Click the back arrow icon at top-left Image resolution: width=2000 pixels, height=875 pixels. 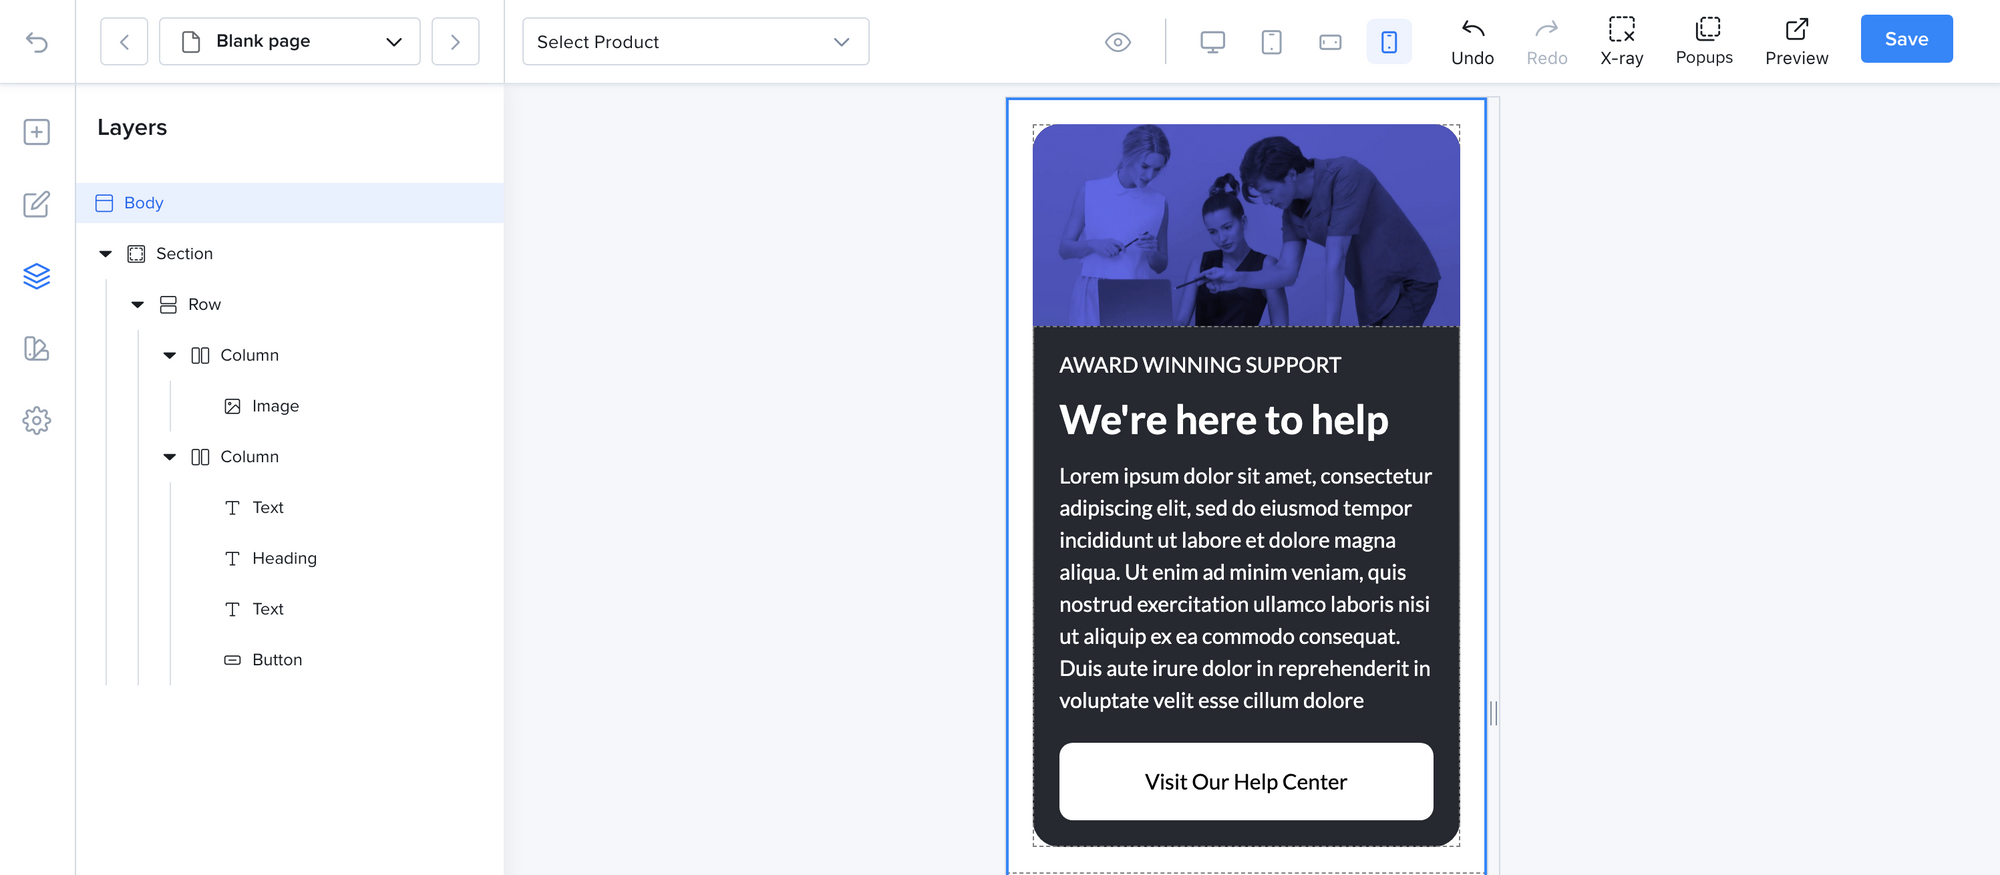point(37,42)
